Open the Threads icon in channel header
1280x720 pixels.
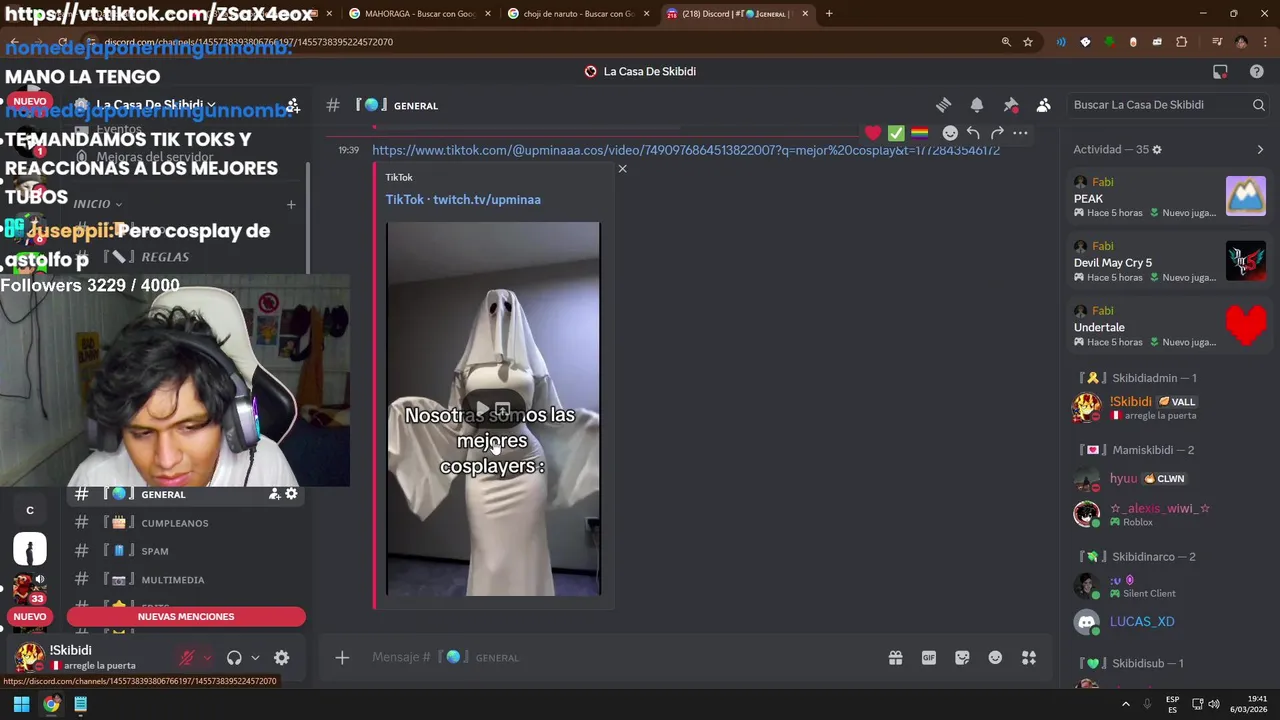tap(943, 105)
